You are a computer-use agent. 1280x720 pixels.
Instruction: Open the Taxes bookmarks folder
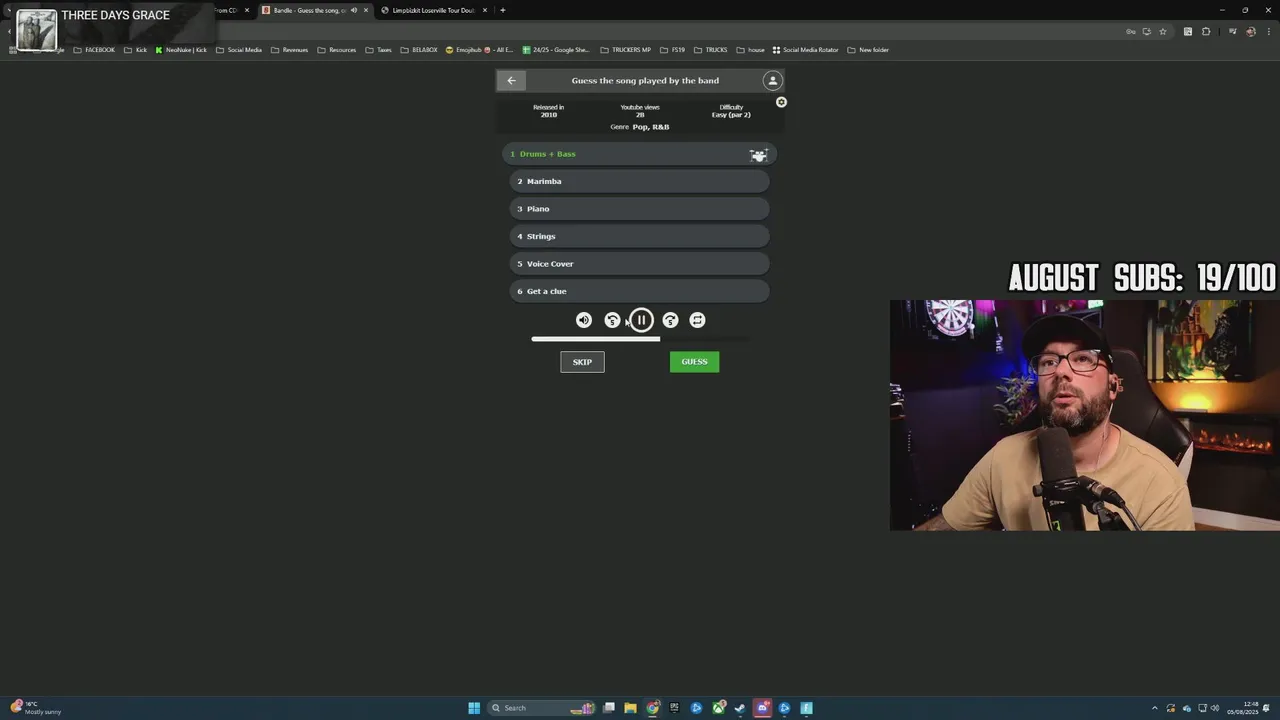[x=378, y=50]
